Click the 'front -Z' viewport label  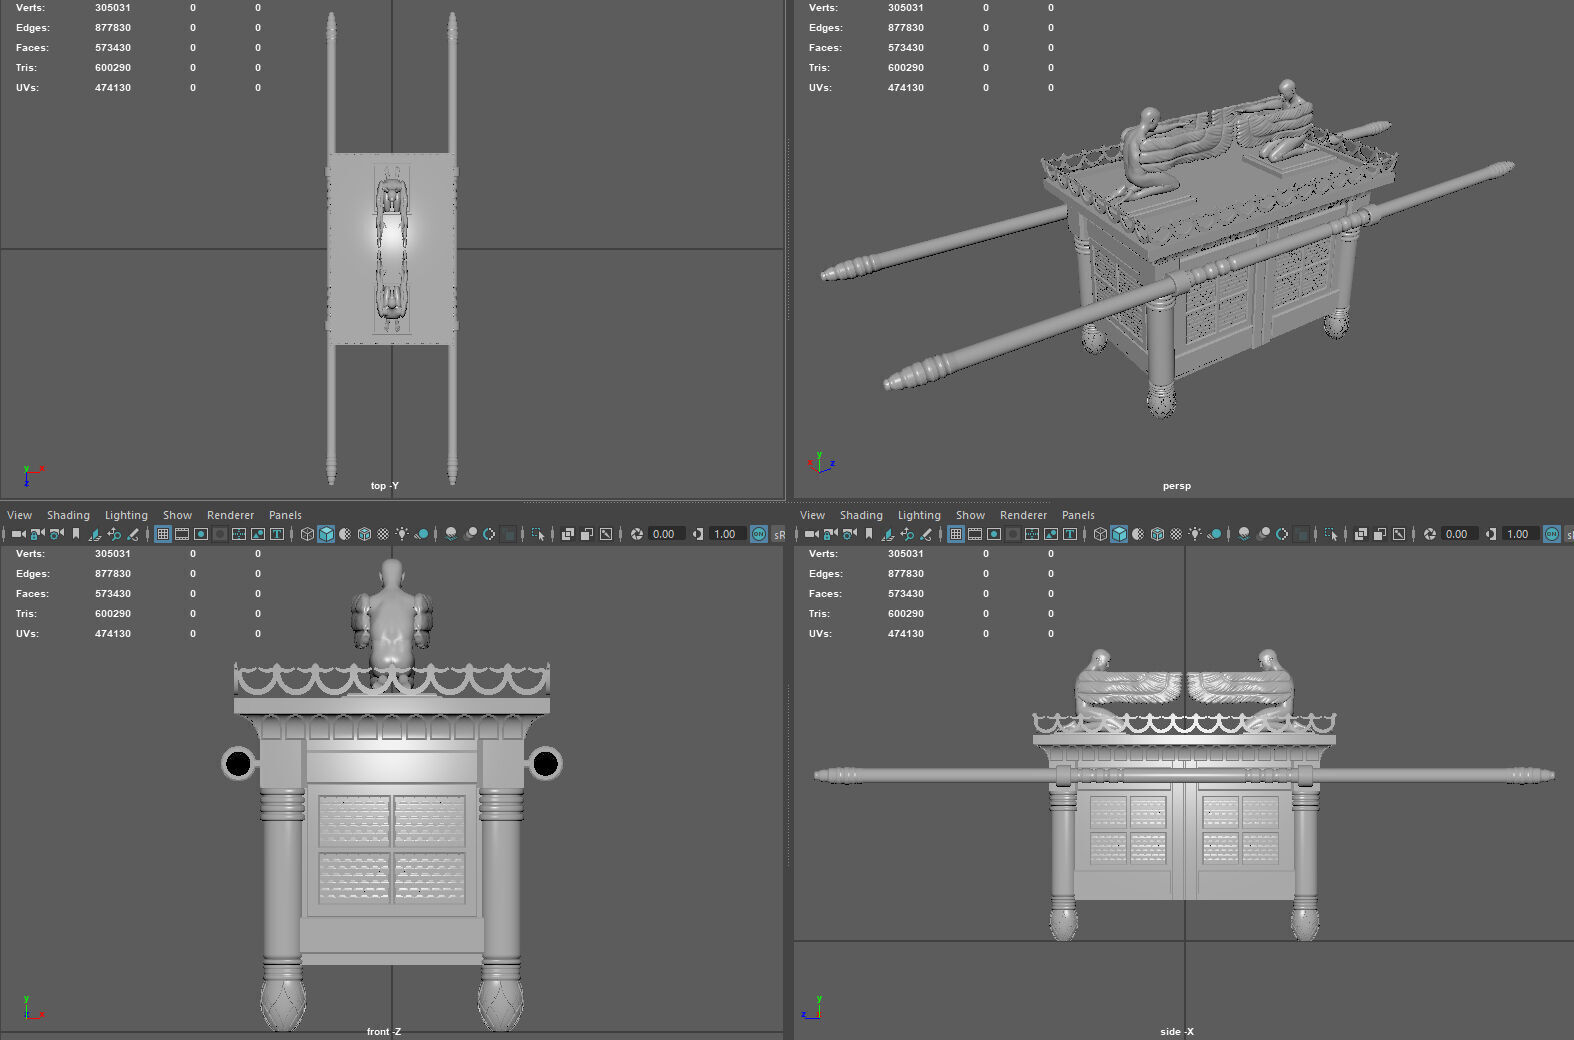coord(383,1031)
